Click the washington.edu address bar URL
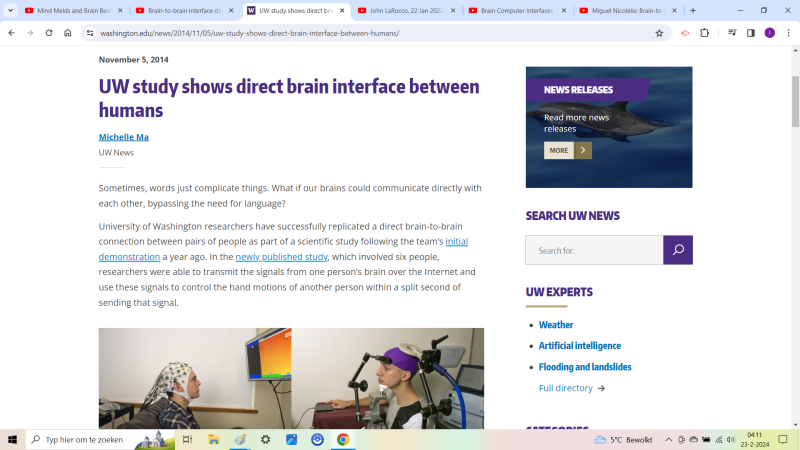The image size is (800, 450). (x=249, y=33)
